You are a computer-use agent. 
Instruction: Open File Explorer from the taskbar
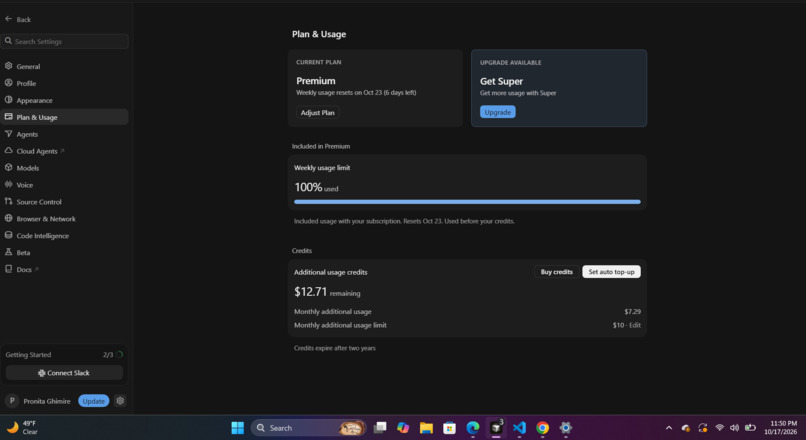point(426,428)
